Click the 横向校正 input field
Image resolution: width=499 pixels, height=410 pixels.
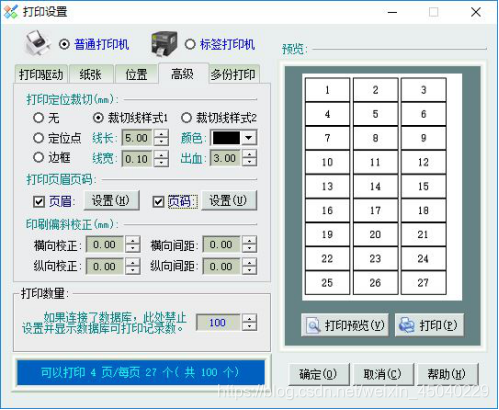(x=105, y=245)
